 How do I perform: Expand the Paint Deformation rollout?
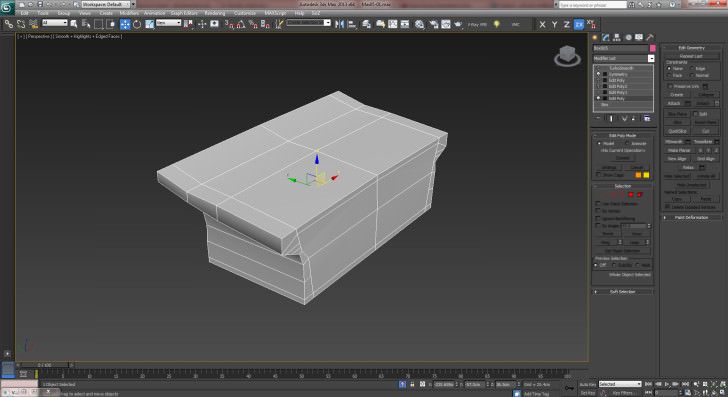pos(692,217)
